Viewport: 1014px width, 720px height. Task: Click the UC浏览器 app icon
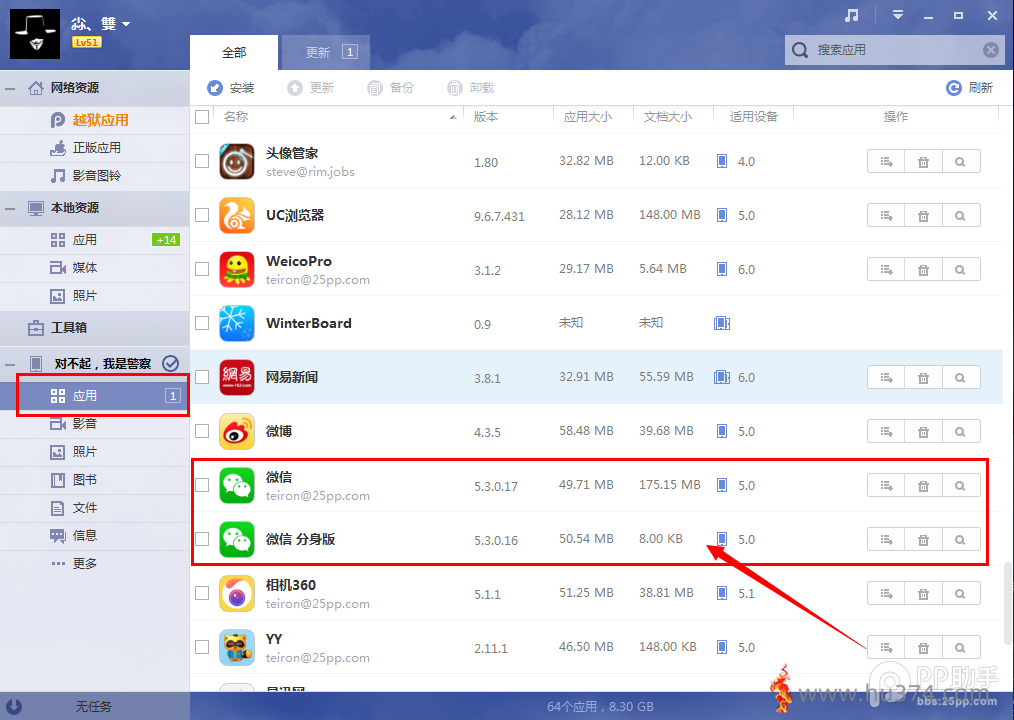(x=237, y=215)
